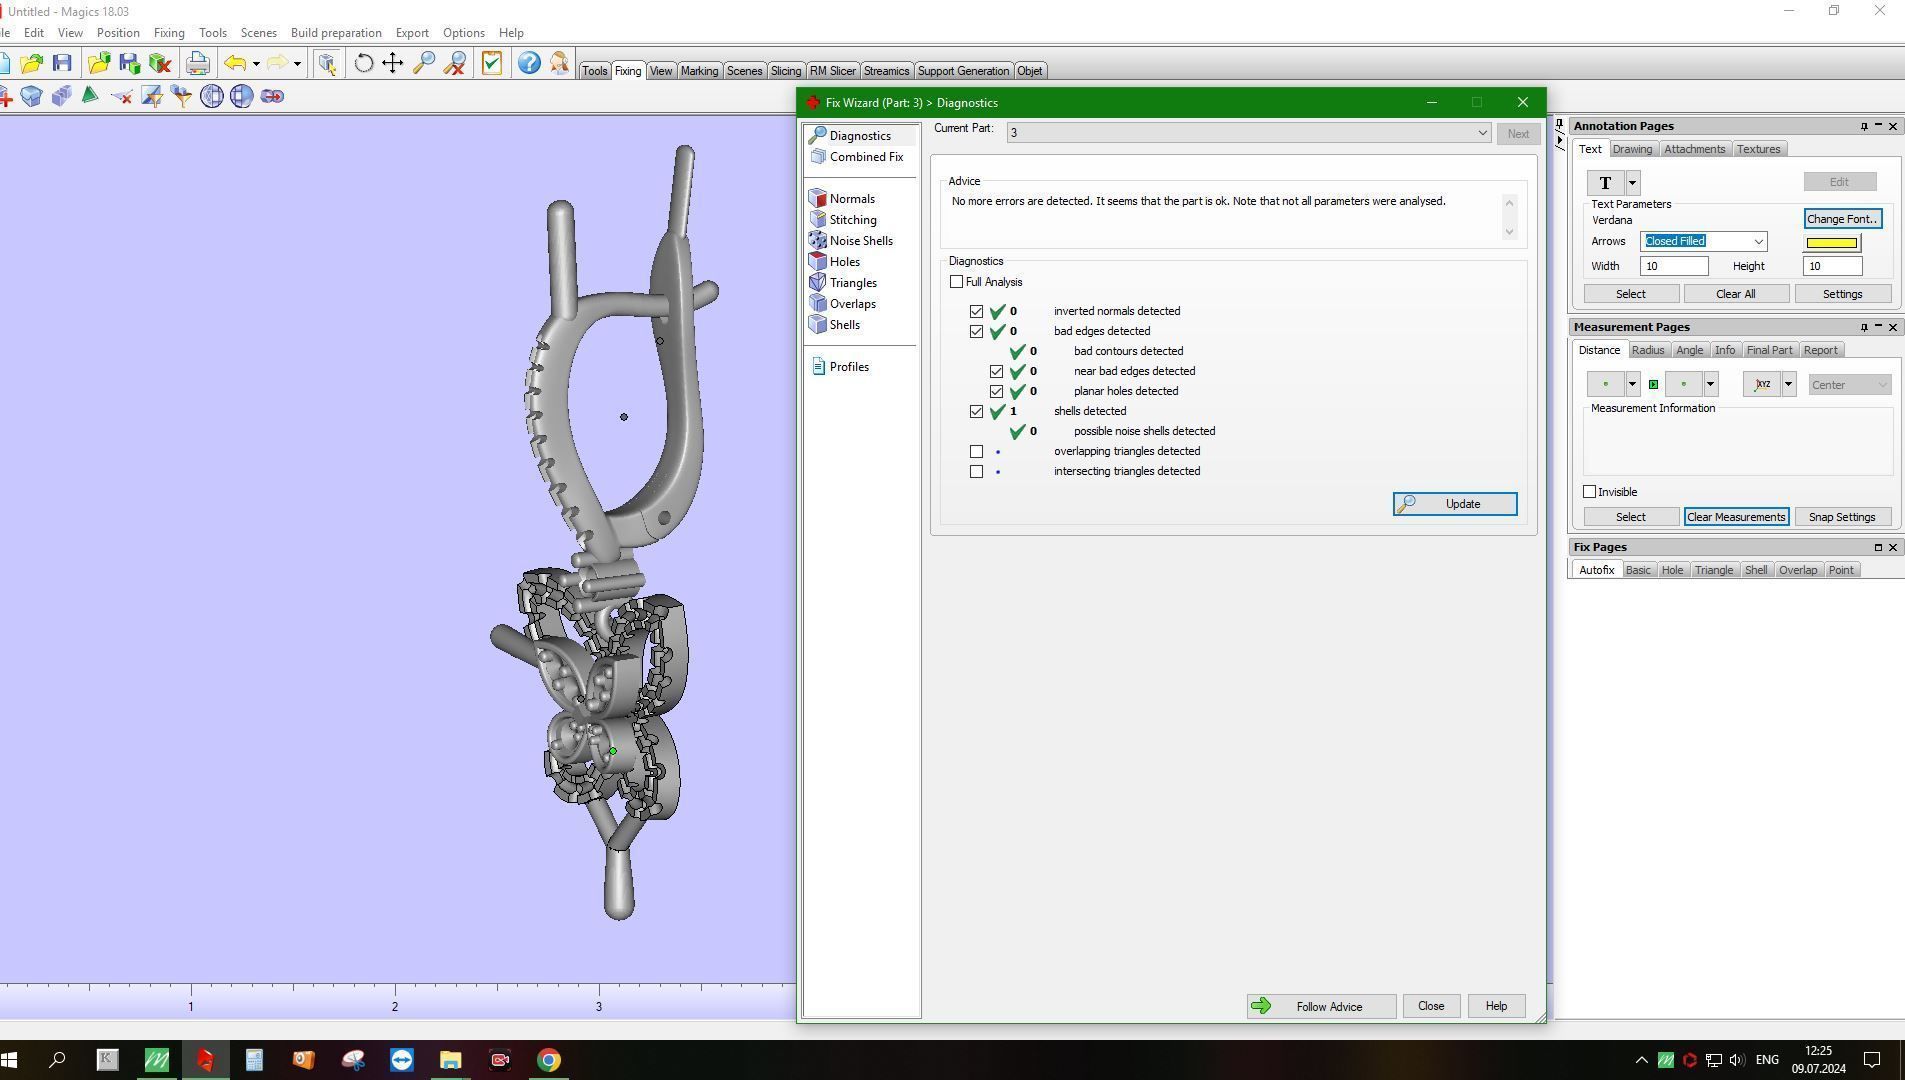Image resolution: width=1905 pixels, height=1080 pixels.
Task: Uncheck inverted normals detected checkbox
Action: (x=977, y=311)
